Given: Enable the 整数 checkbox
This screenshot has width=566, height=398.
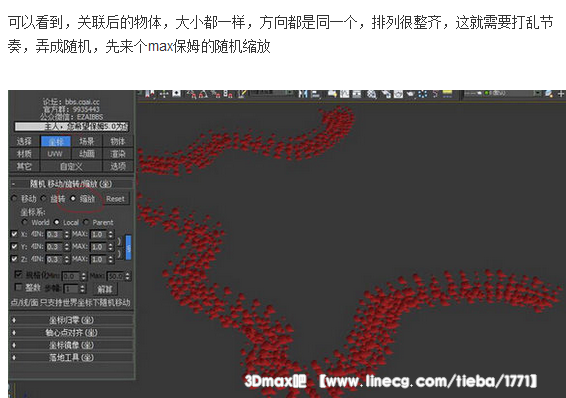Looking at the screenshot, I should point(18,287).
